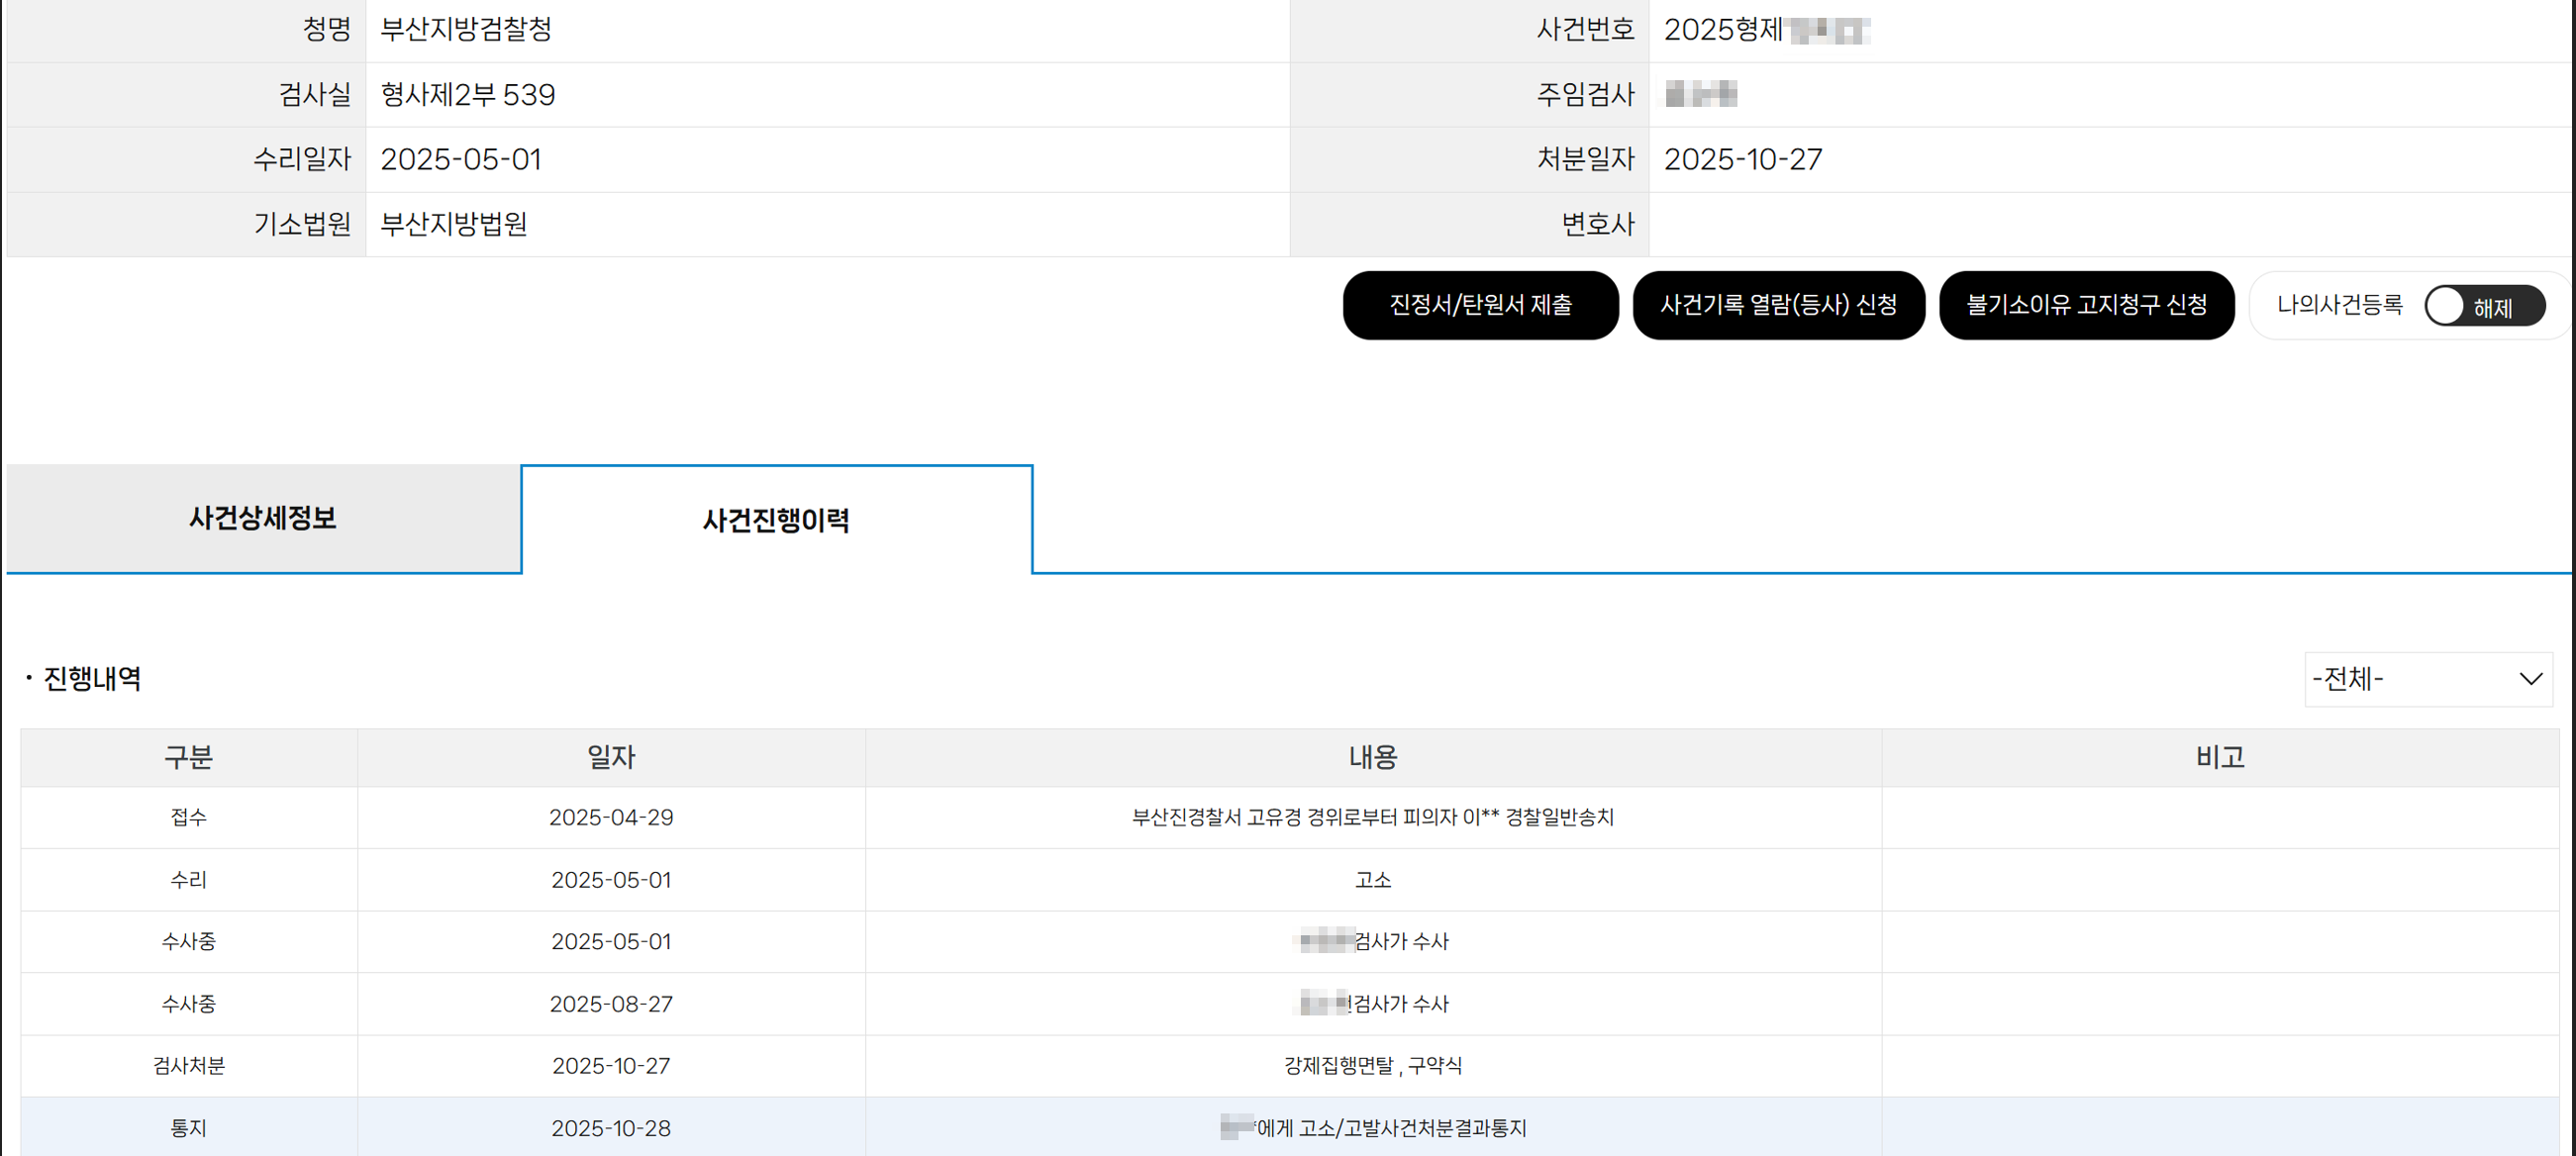Screen dimensions: 2576x1156
Task: Select 수사중 row dated 2025-08-27
Action: (1372, 1004)
